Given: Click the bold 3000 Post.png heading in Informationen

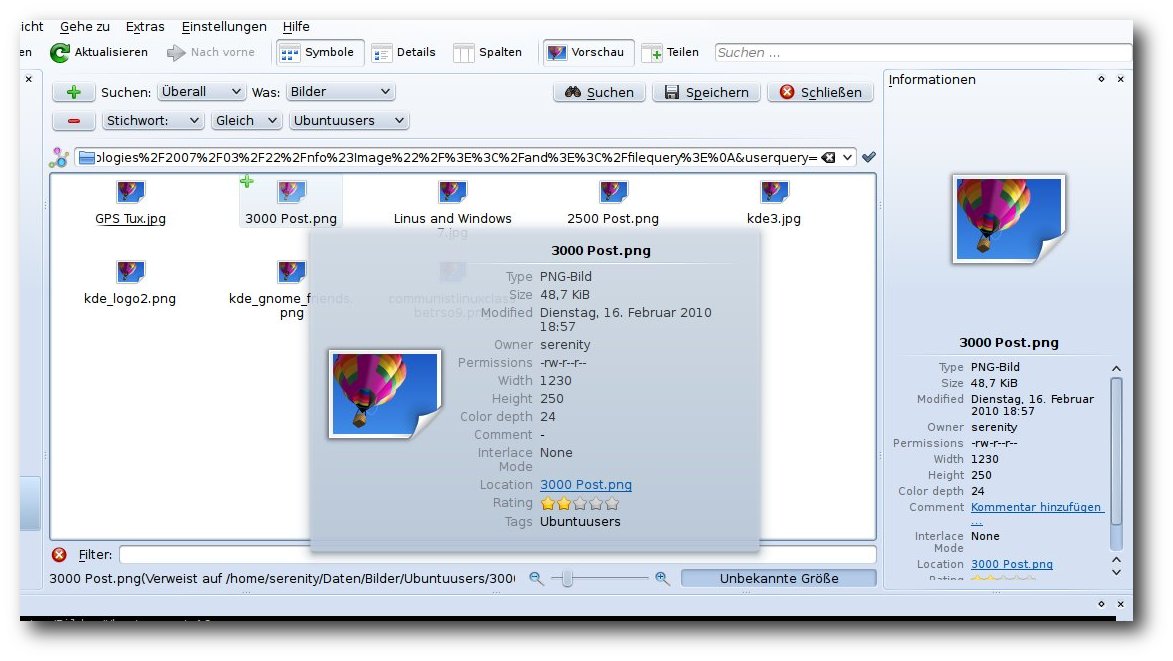Looking at the screenshot, I should tap(1008, 342).
